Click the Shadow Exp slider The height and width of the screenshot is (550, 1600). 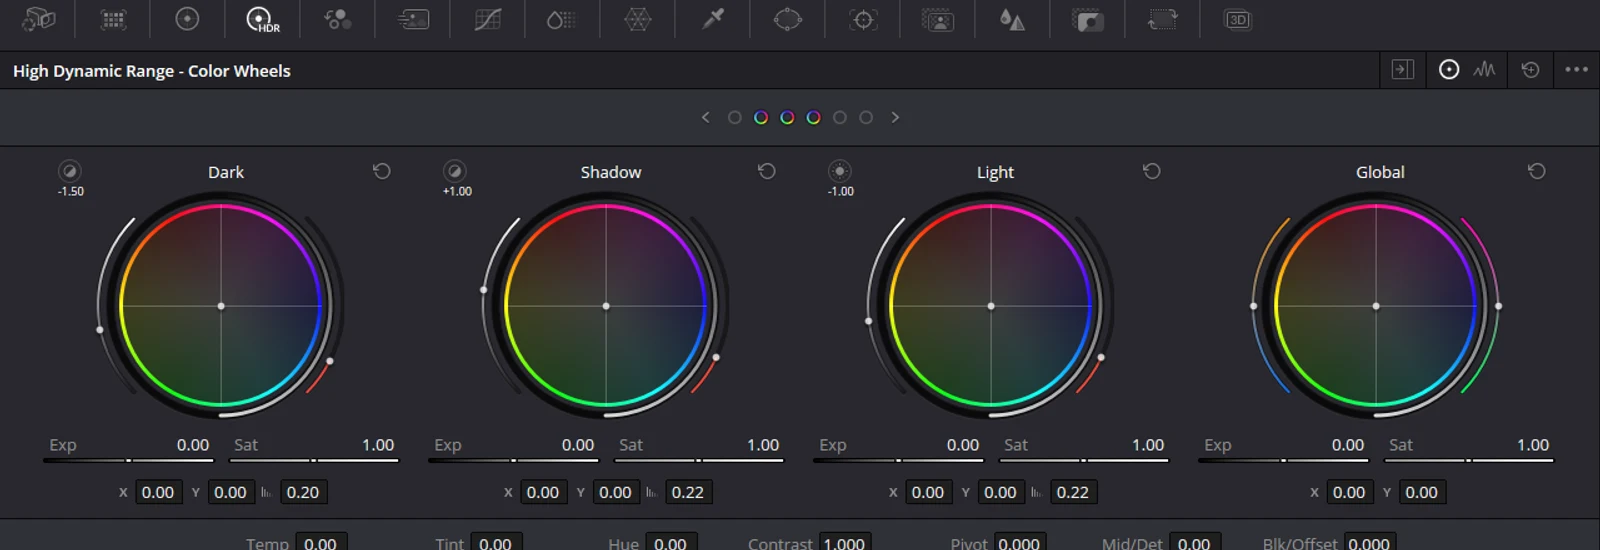click(x=513, y=460)
